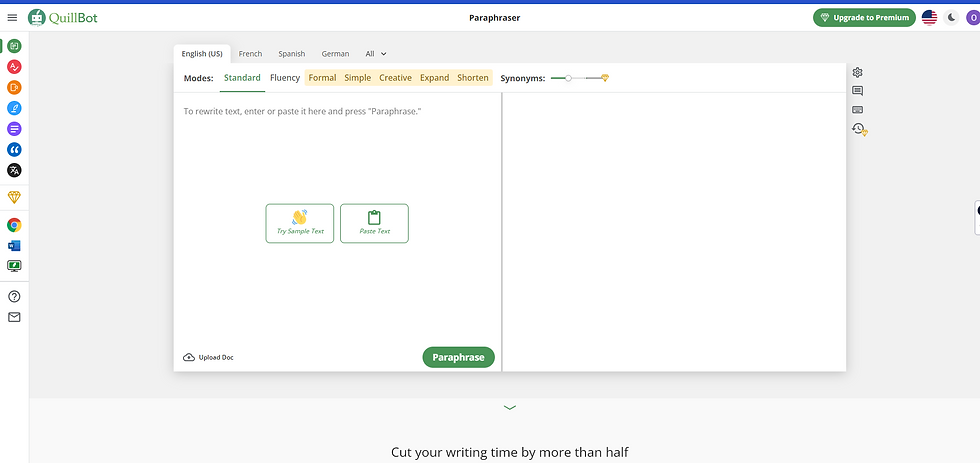Open QuillBot for Chrome extension
980x463 pixels.
(14, 225)
